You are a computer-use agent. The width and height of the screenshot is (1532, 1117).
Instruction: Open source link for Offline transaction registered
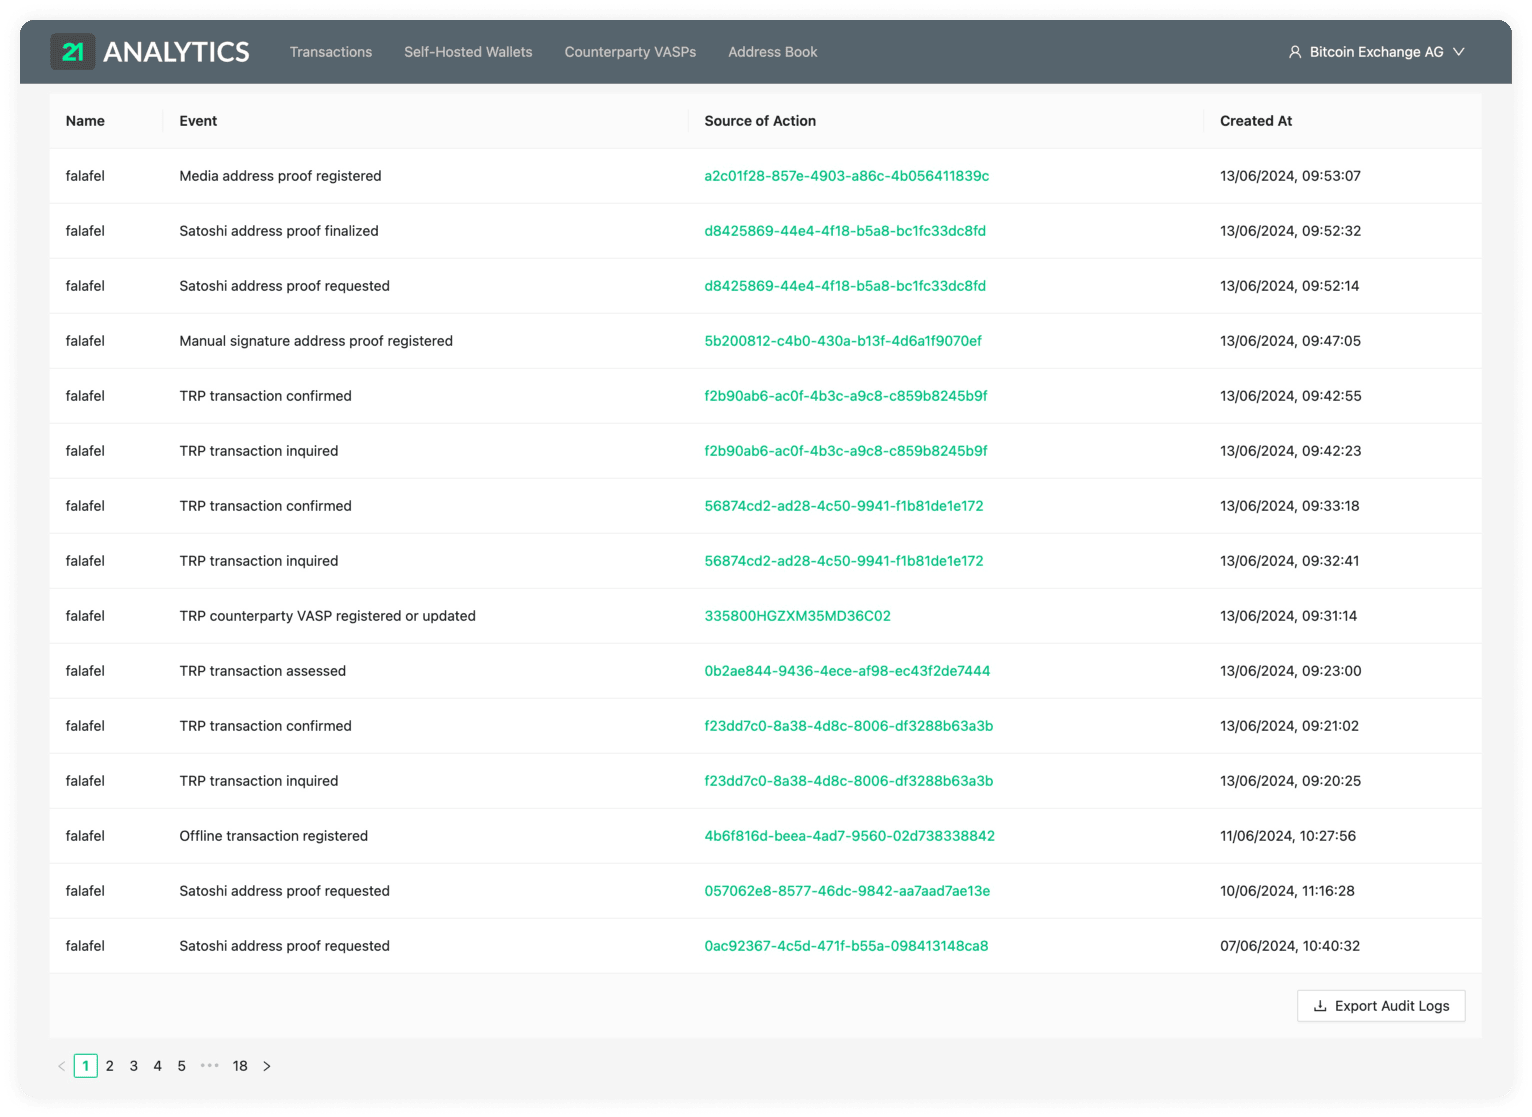tap(849, 835)
